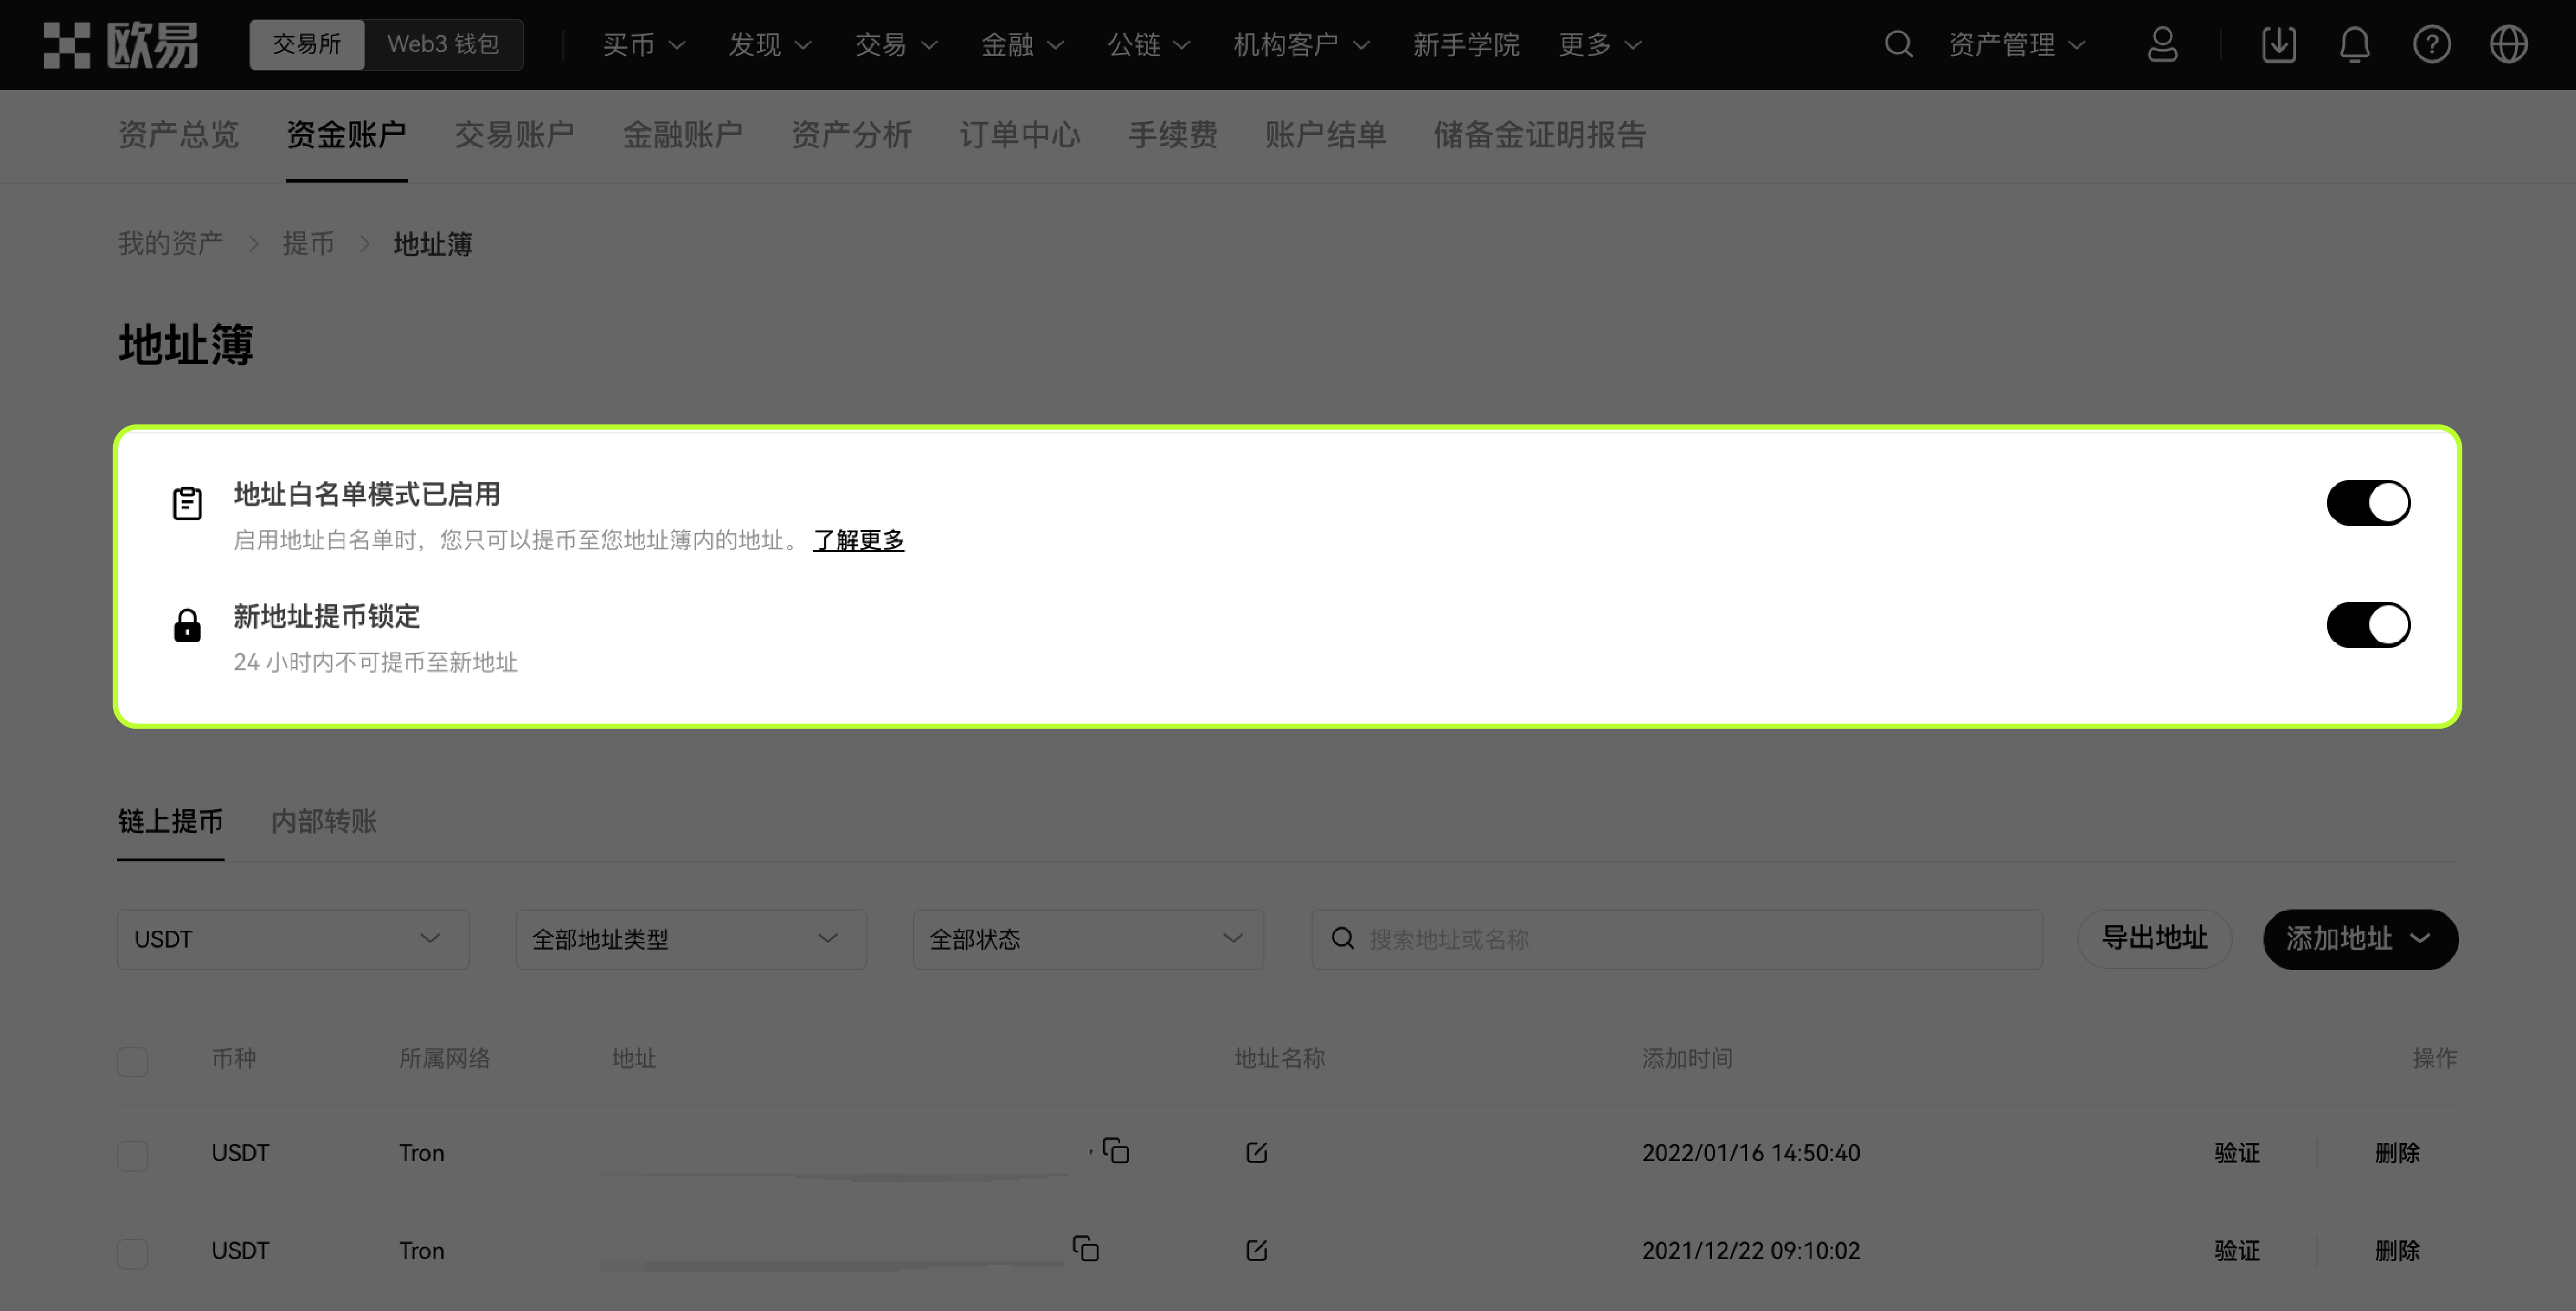Open the user profile icon

pos(2162,44)
